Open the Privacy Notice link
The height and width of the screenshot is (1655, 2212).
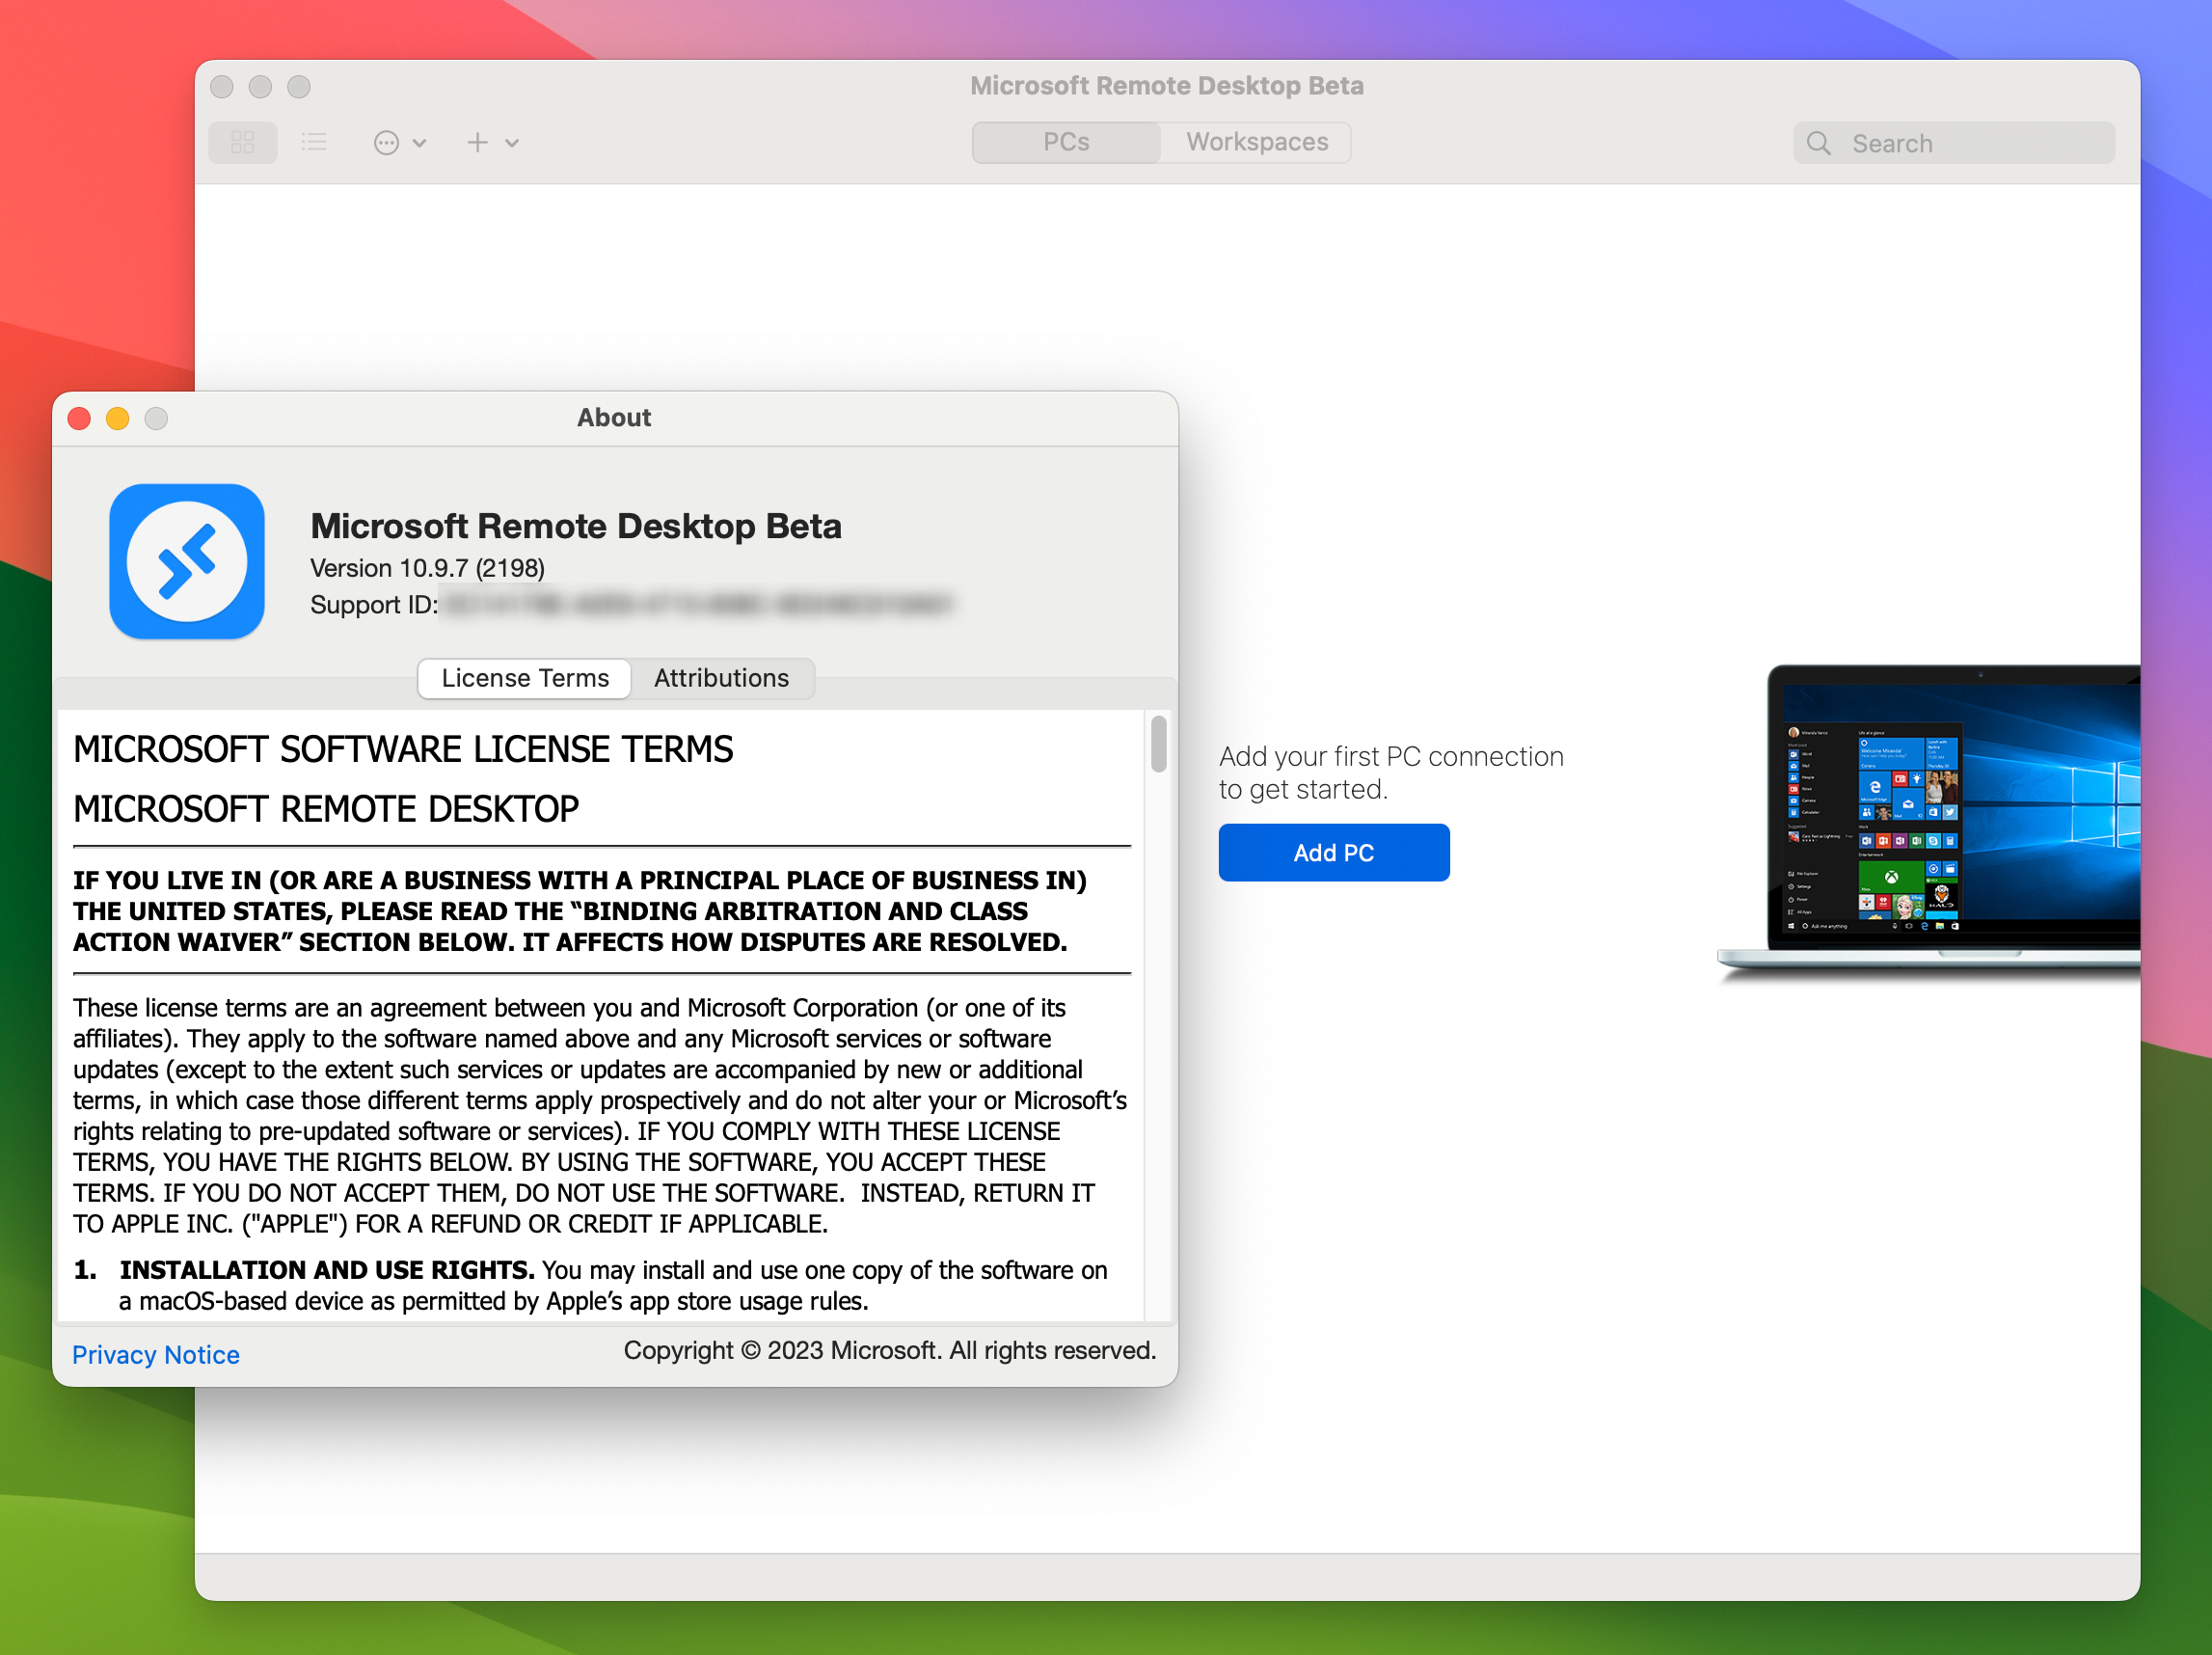pos(156,1354)
